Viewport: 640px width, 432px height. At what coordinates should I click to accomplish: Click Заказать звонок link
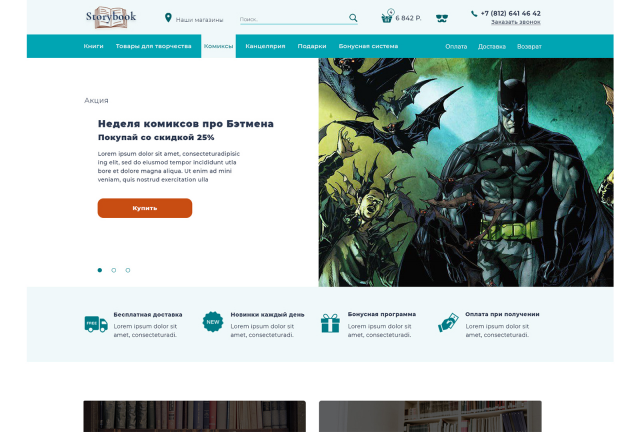(x=516, y=22)
